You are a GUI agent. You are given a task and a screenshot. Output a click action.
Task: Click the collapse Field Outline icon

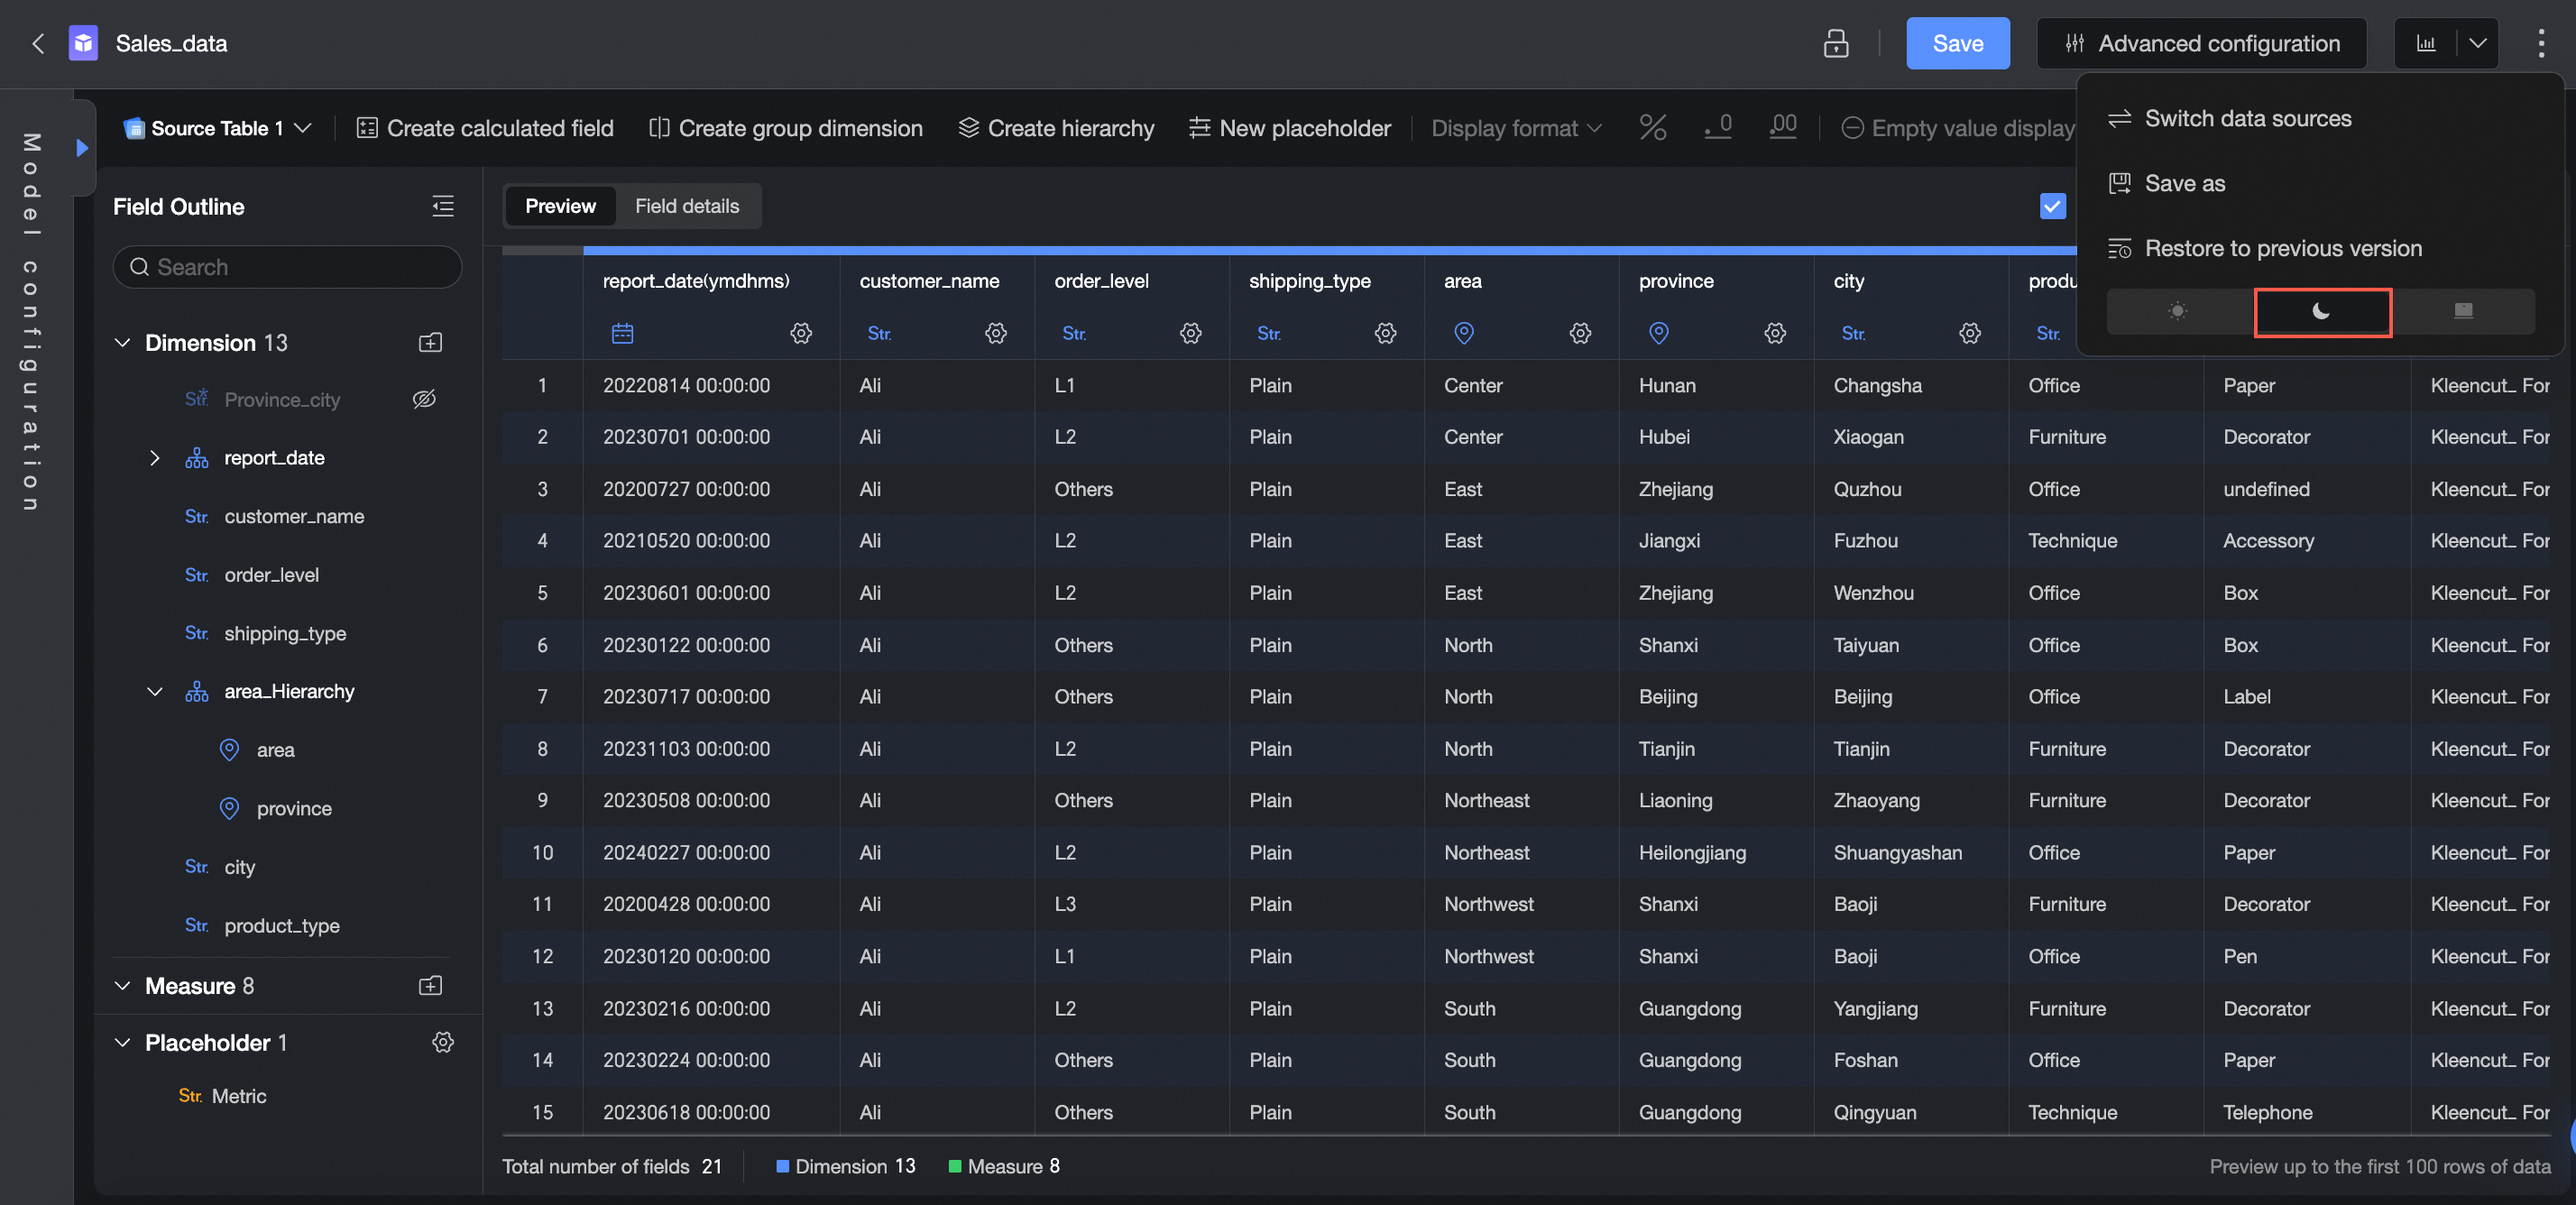pyautogui.click(x=442, y=206)
